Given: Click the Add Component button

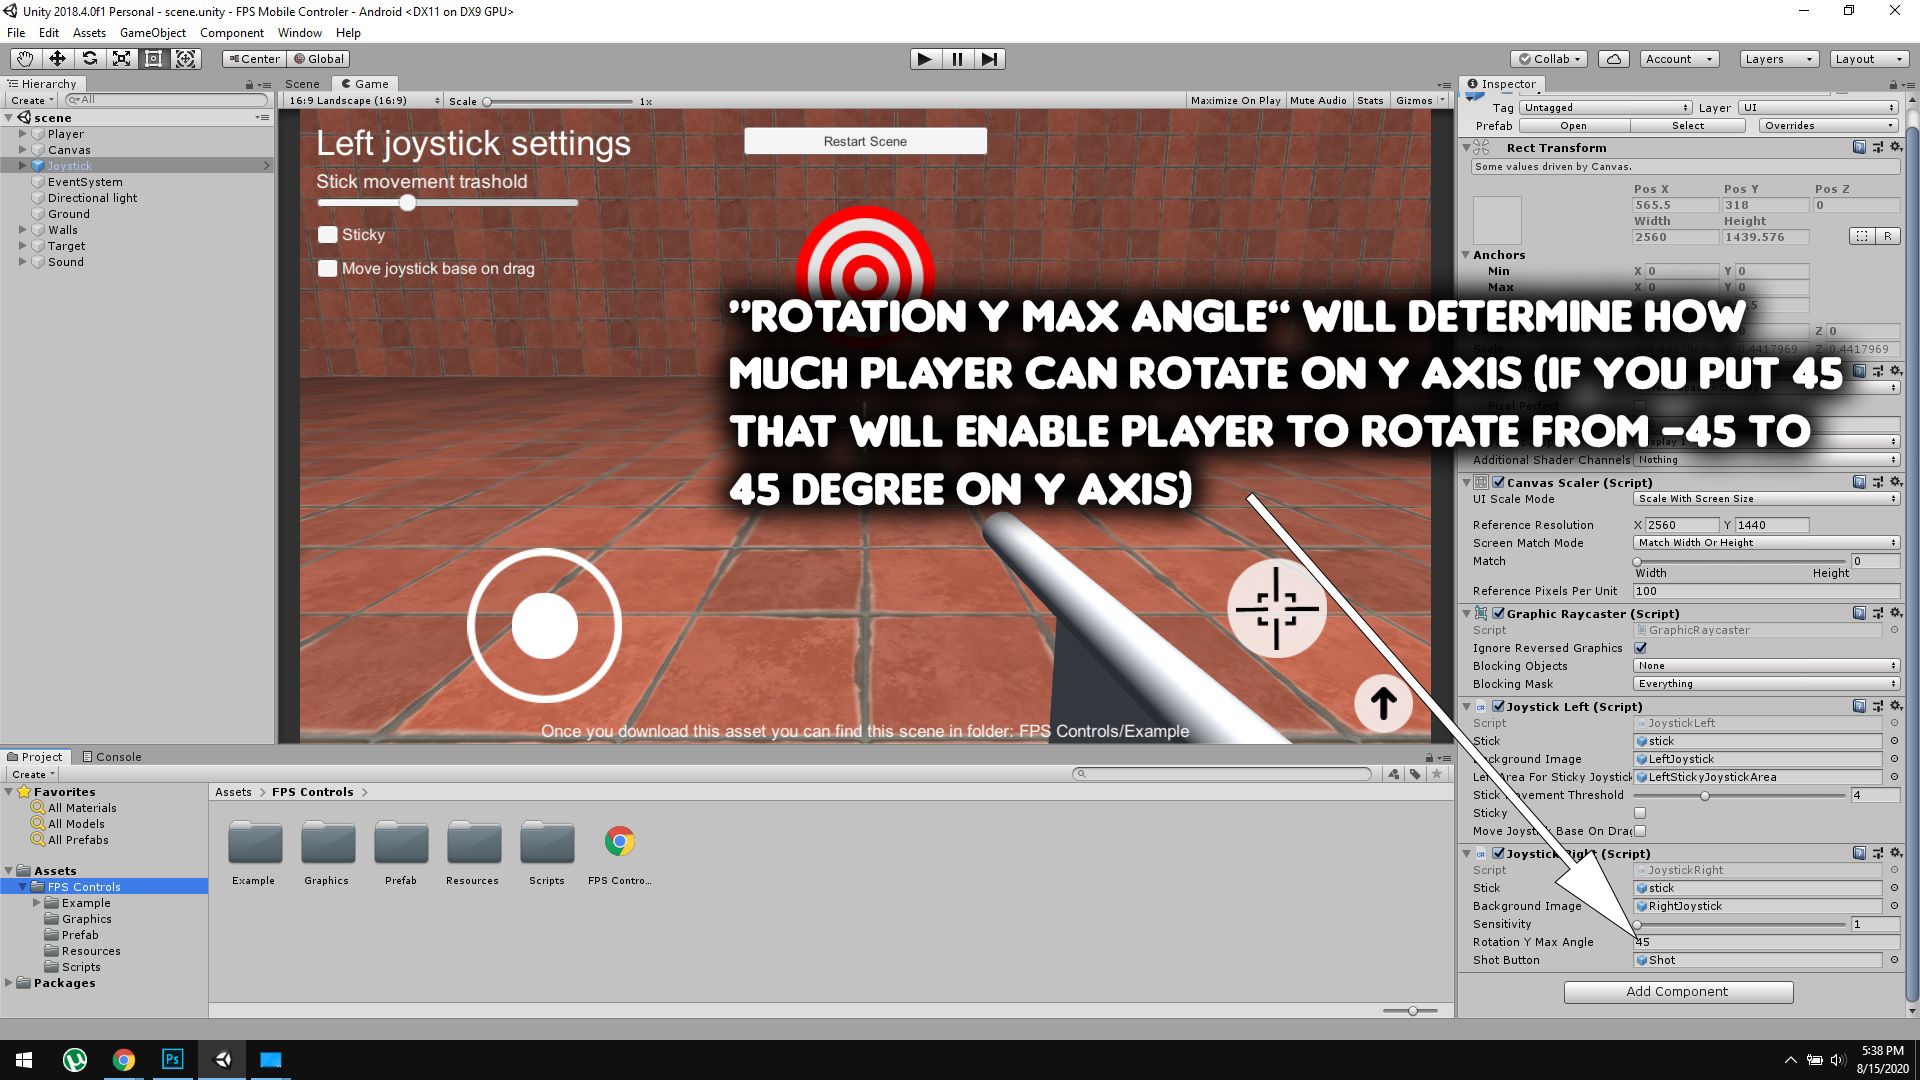Looking at the screenshot, I should pyautogui.click(x=1677, y=991).
